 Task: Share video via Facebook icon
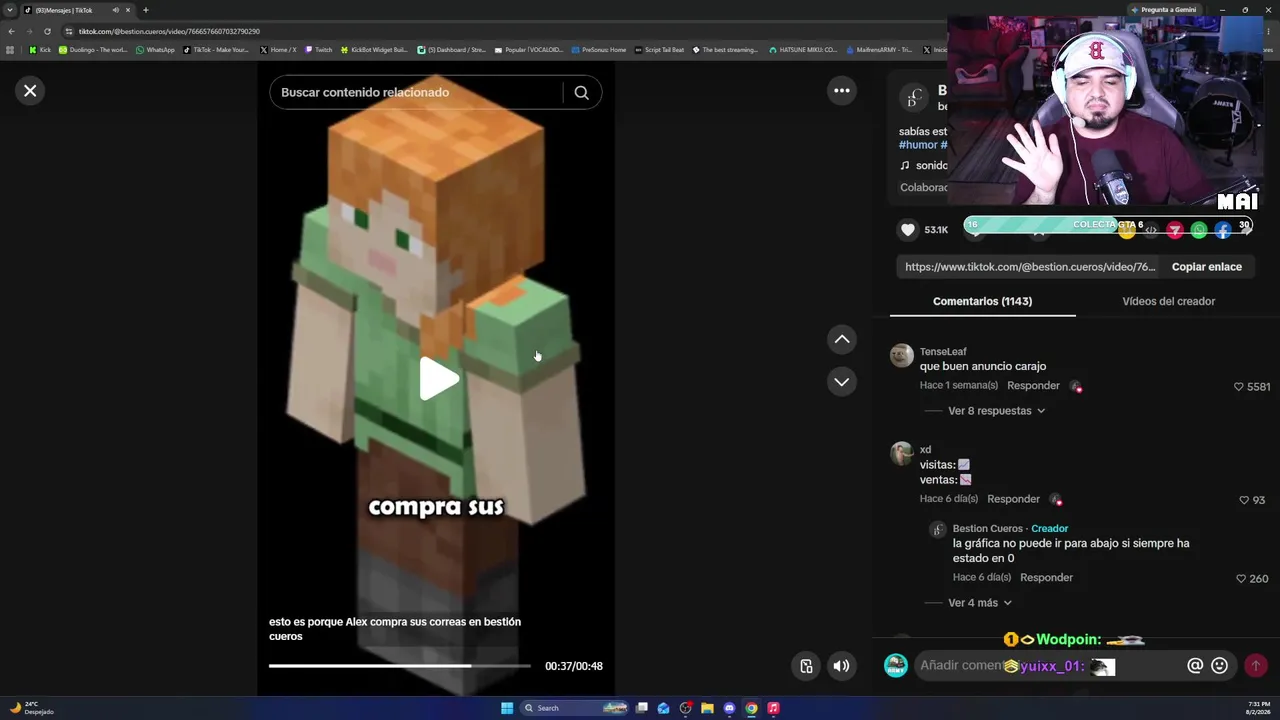pos(1222,231)
